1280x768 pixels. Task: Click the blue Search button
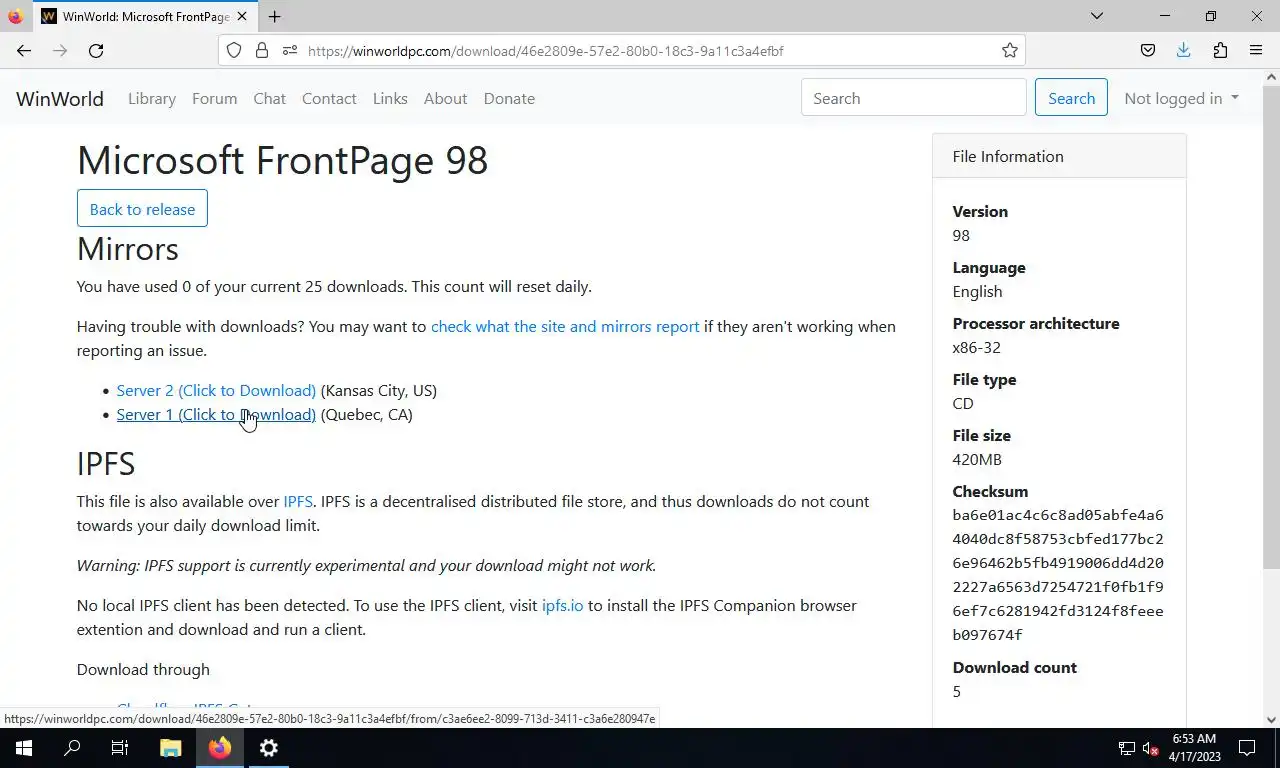point(1071,98)
